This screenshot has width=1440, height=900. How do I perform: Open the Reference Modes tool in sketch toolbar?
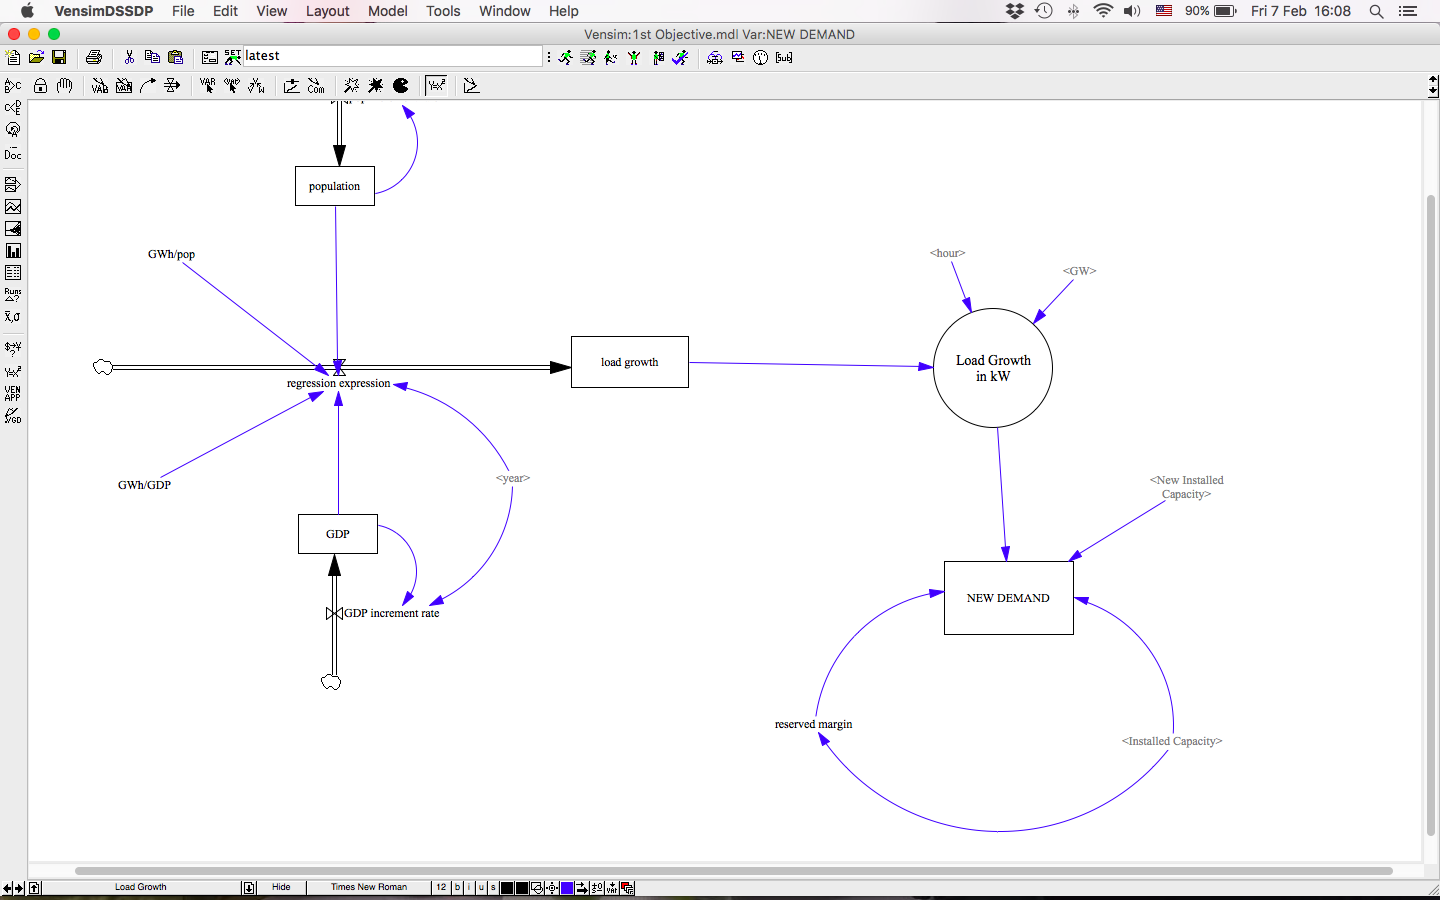tap(472, 86)
